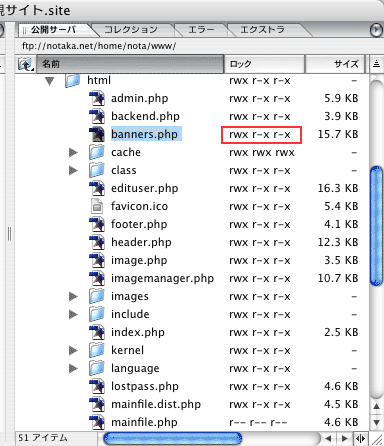Click the rwx rwx rwx permissions of cache
The height and width of the screenshot is (446, 384).
coord(262,153)
